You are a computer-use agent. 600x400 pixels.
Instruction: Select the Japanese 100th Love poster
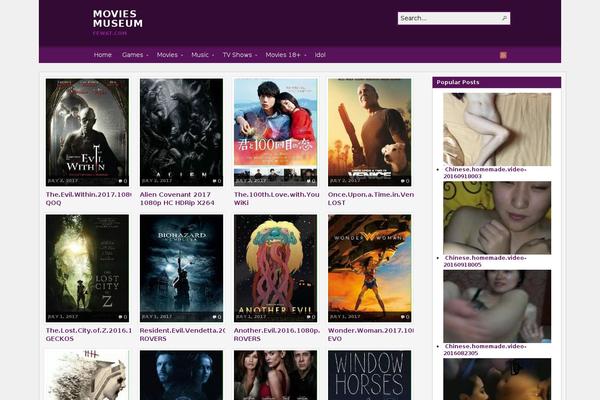point(276,132)
